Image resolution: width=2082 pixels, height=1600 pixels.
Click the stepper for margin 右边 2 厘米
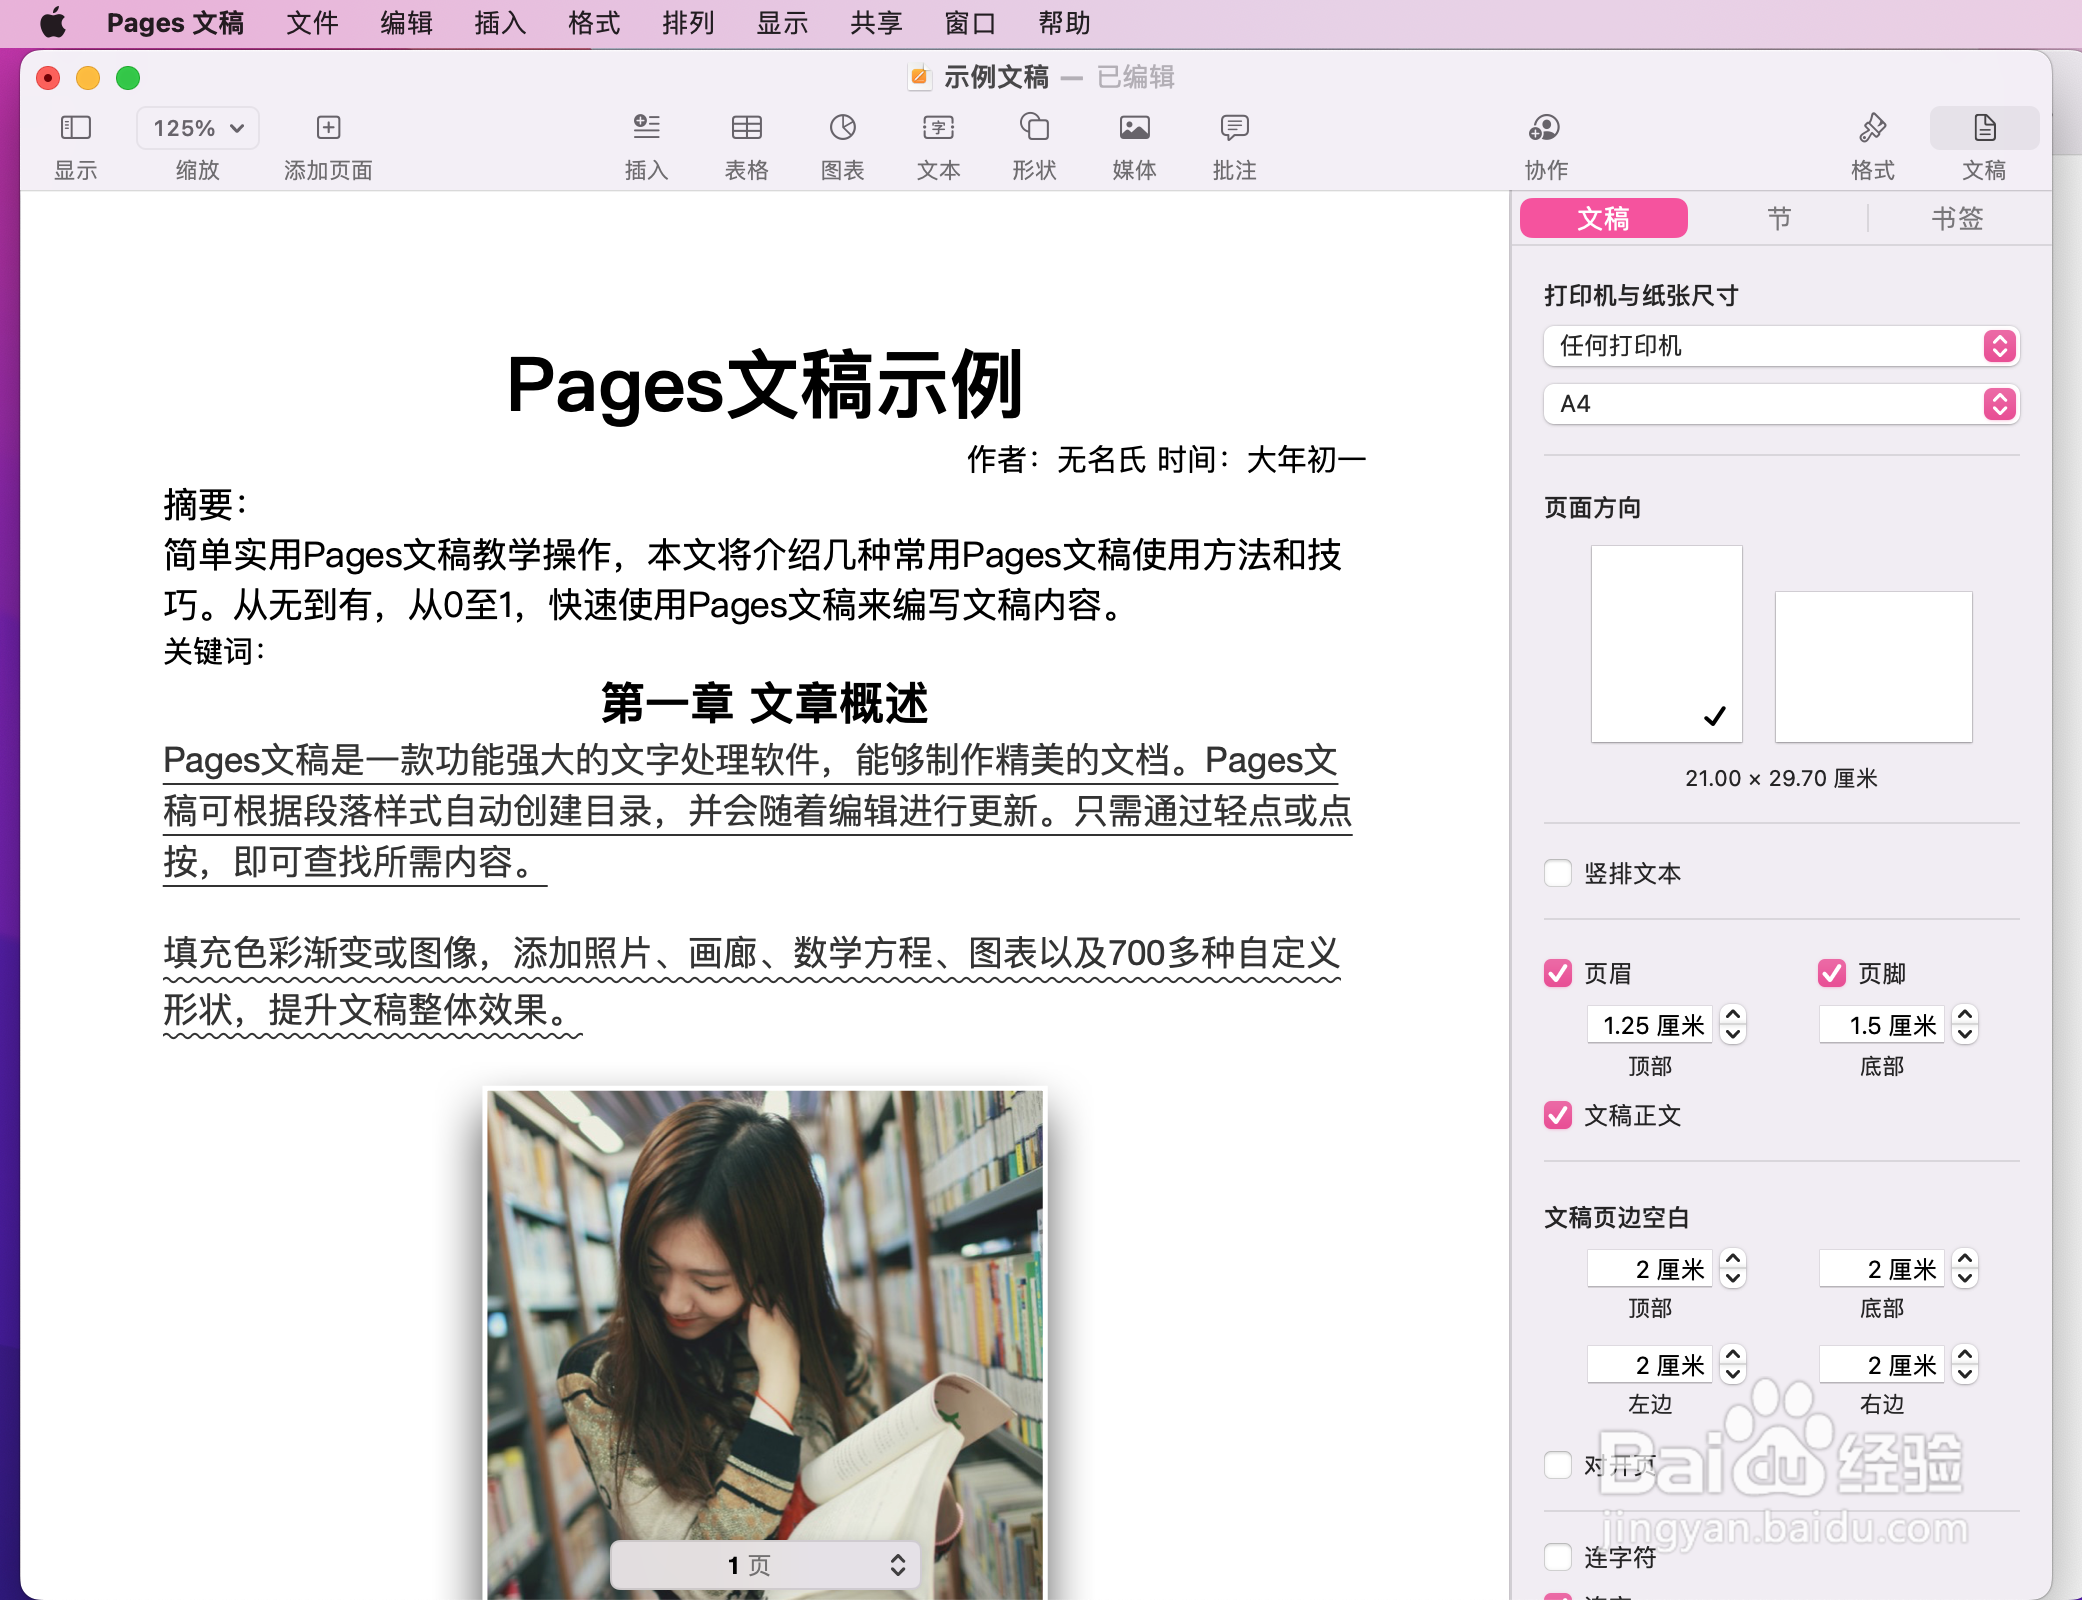pos(1965,1365)
